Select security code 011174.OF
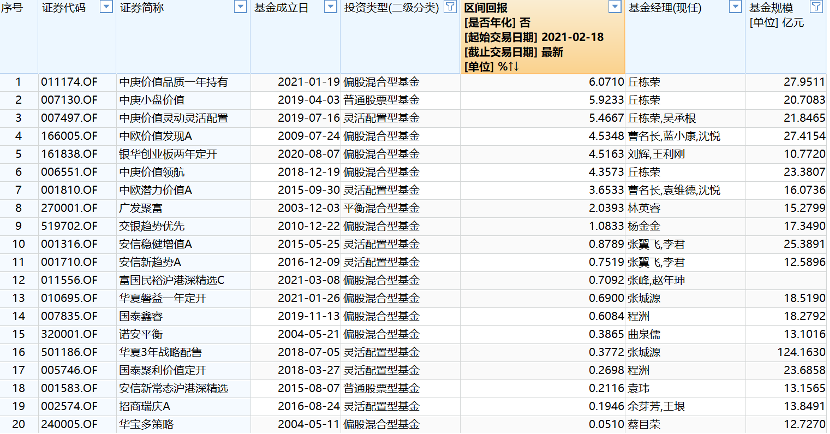 point(69,82)
